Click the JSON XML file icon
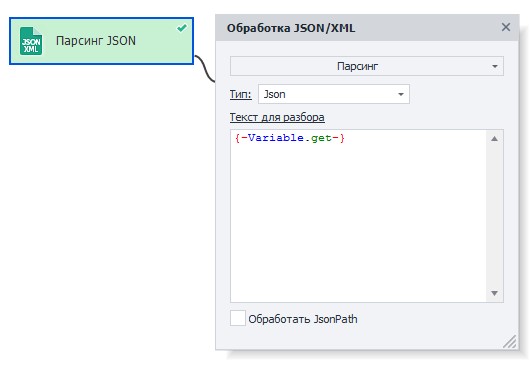Viewport: 531px width, 366px height. 31,41
